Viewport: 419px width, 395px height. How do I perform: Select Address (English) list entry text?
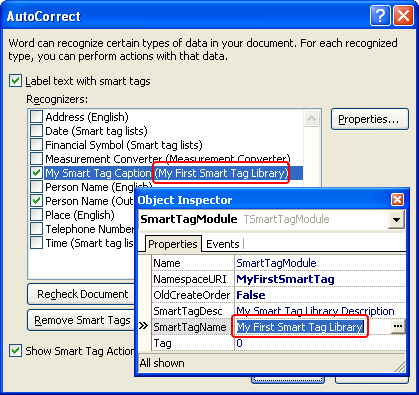[x=87, y=117]
